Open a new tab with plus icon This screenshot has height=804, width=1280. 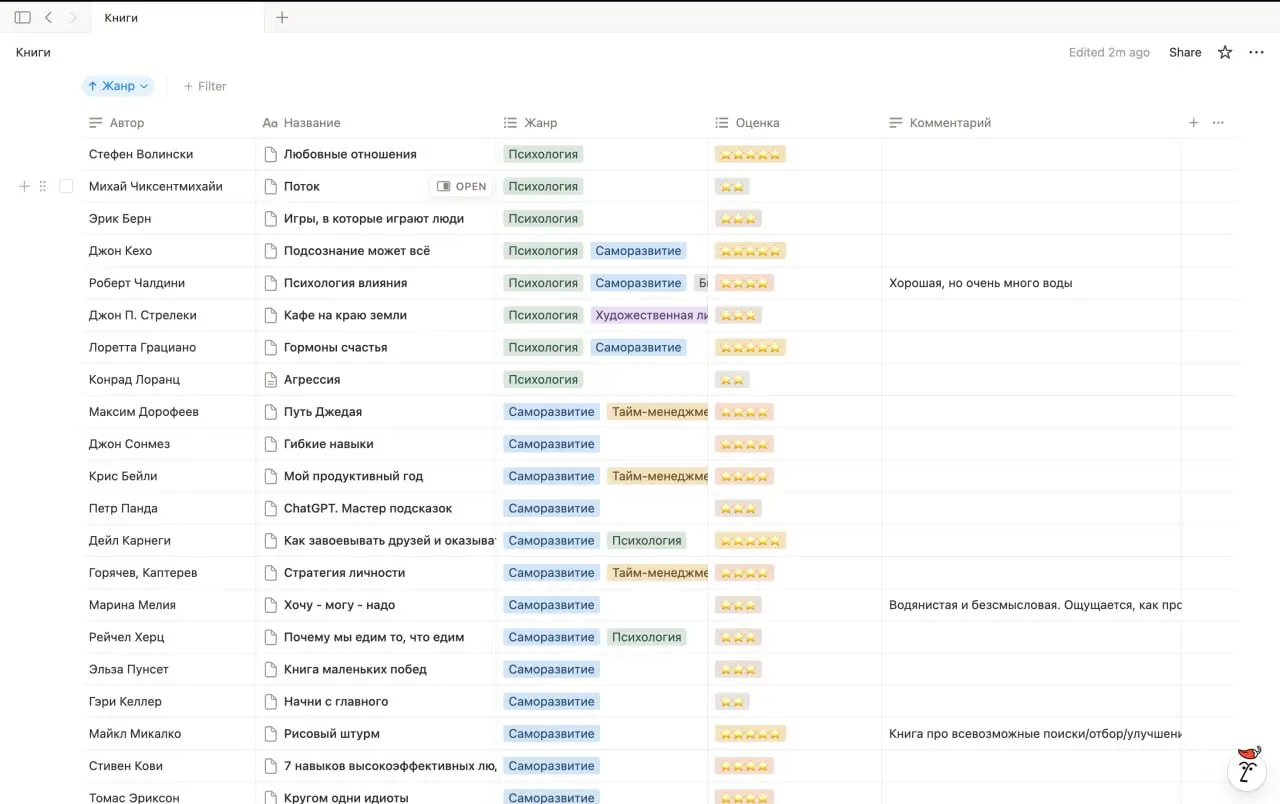pyautogui.click(x=282, y=18)
